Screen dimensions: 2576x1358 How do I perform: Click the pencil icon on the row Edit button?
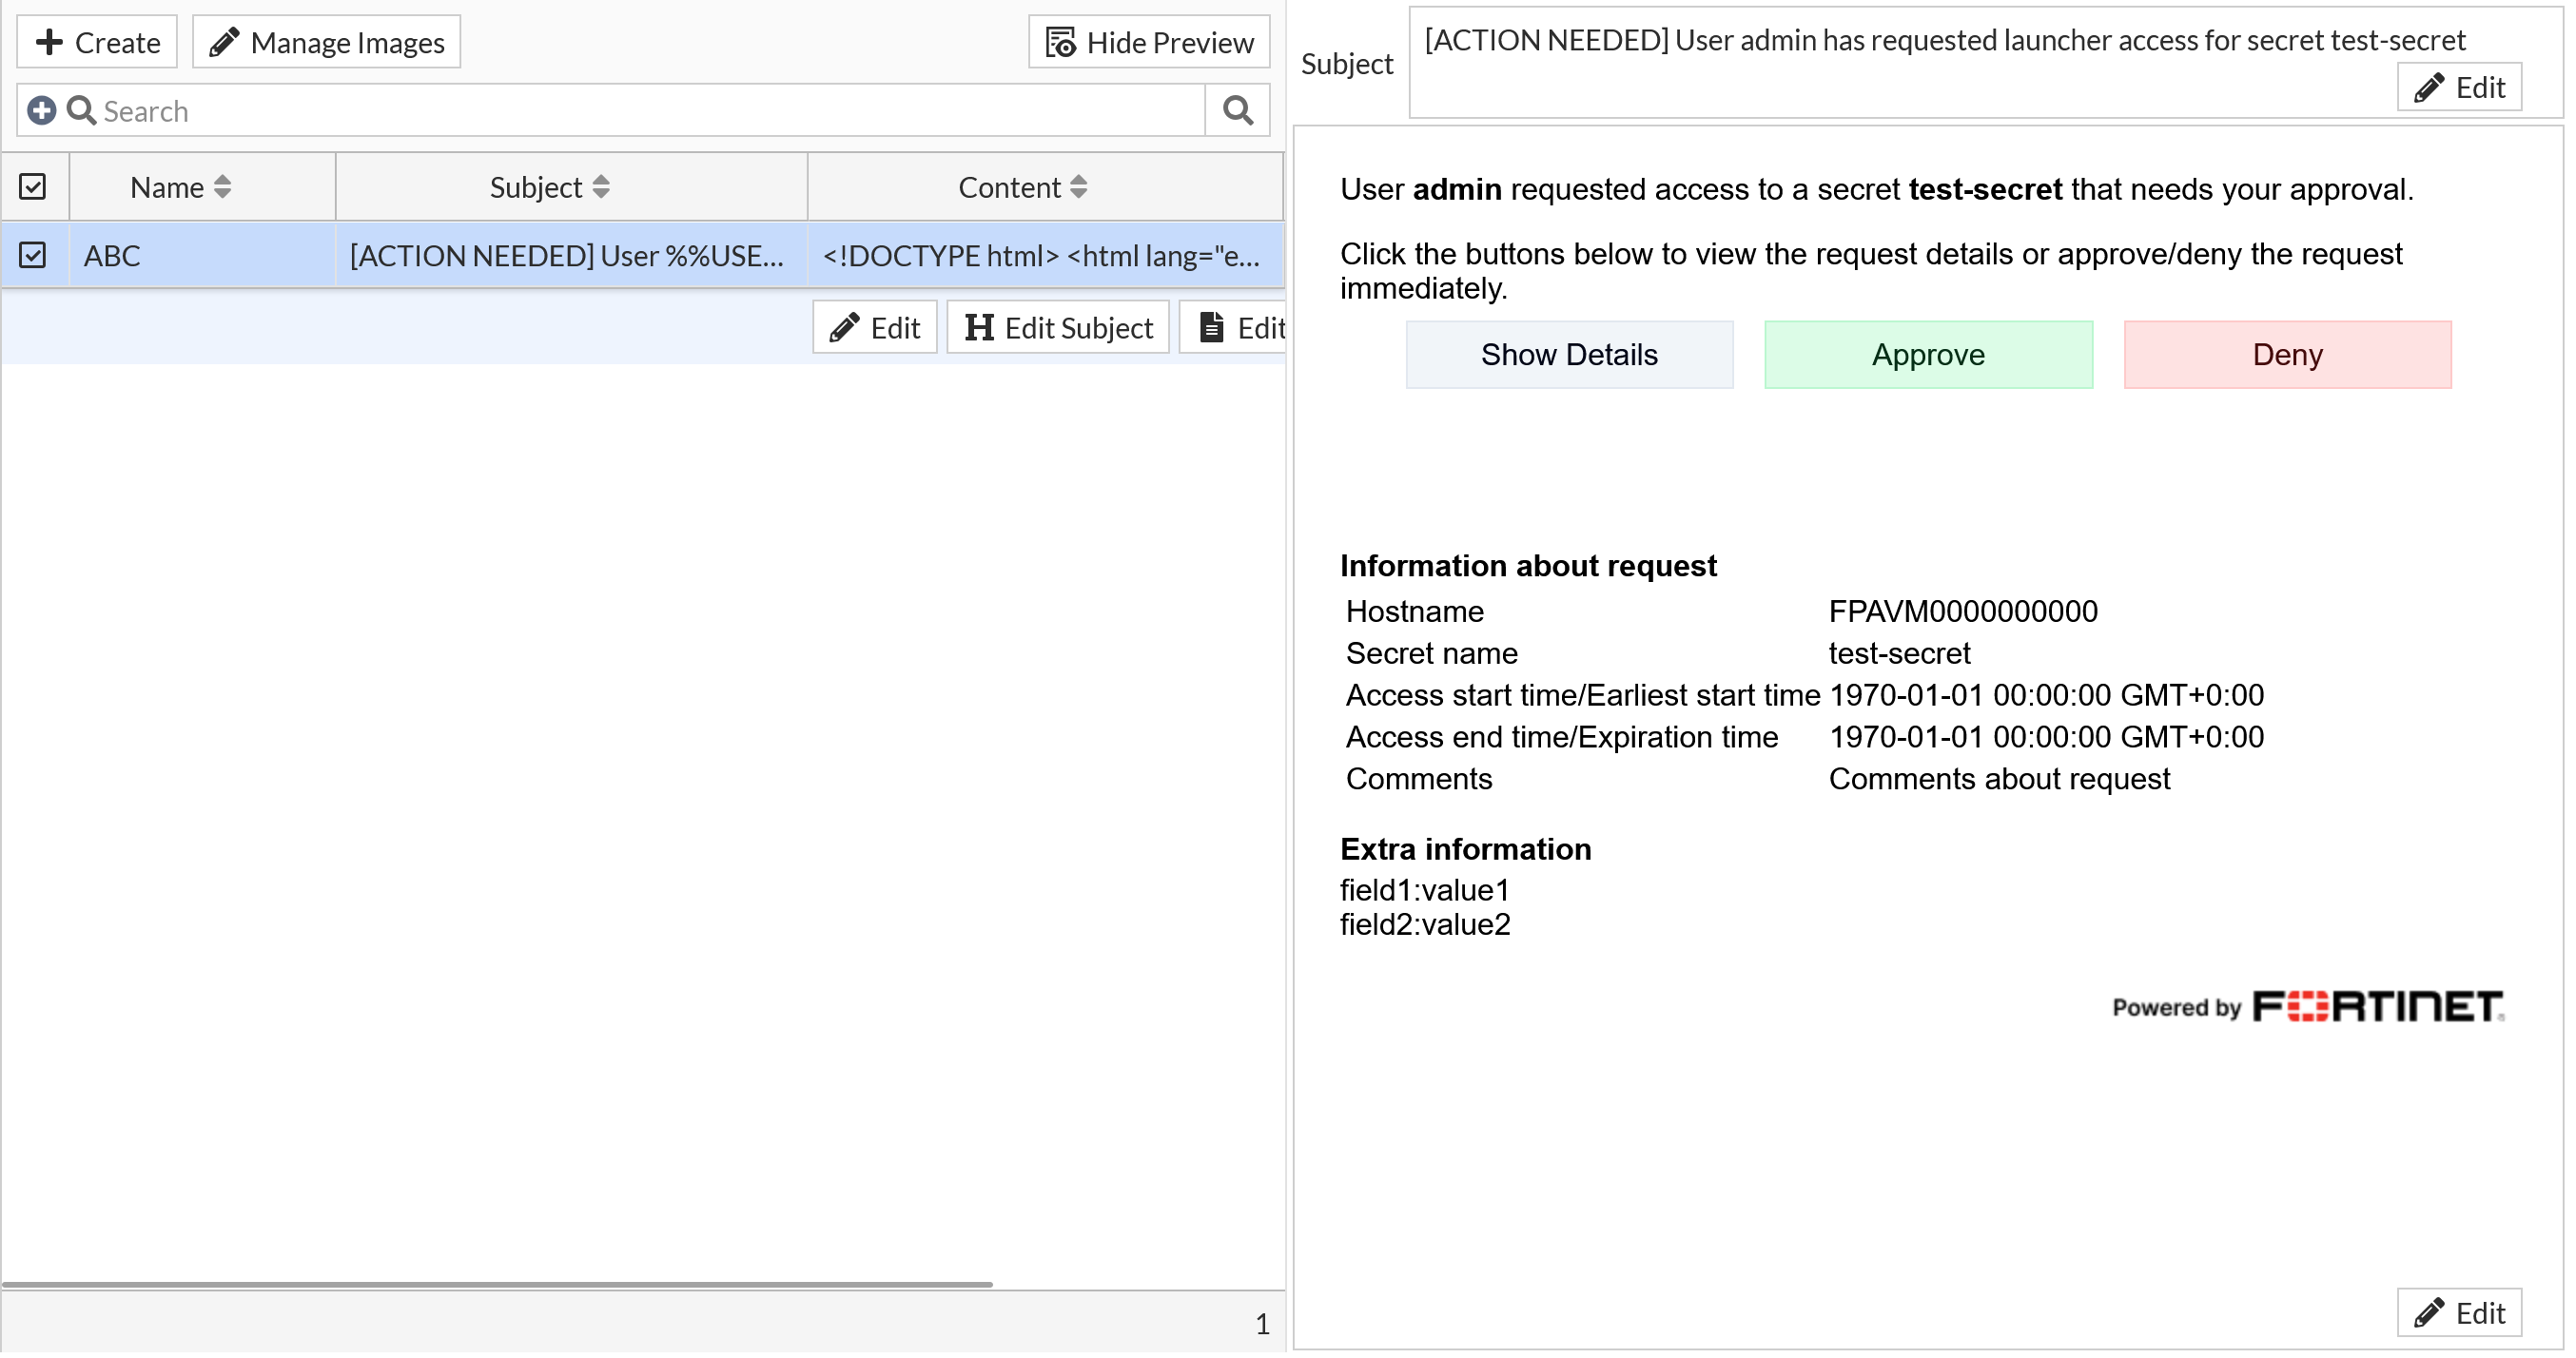(845, 327)
